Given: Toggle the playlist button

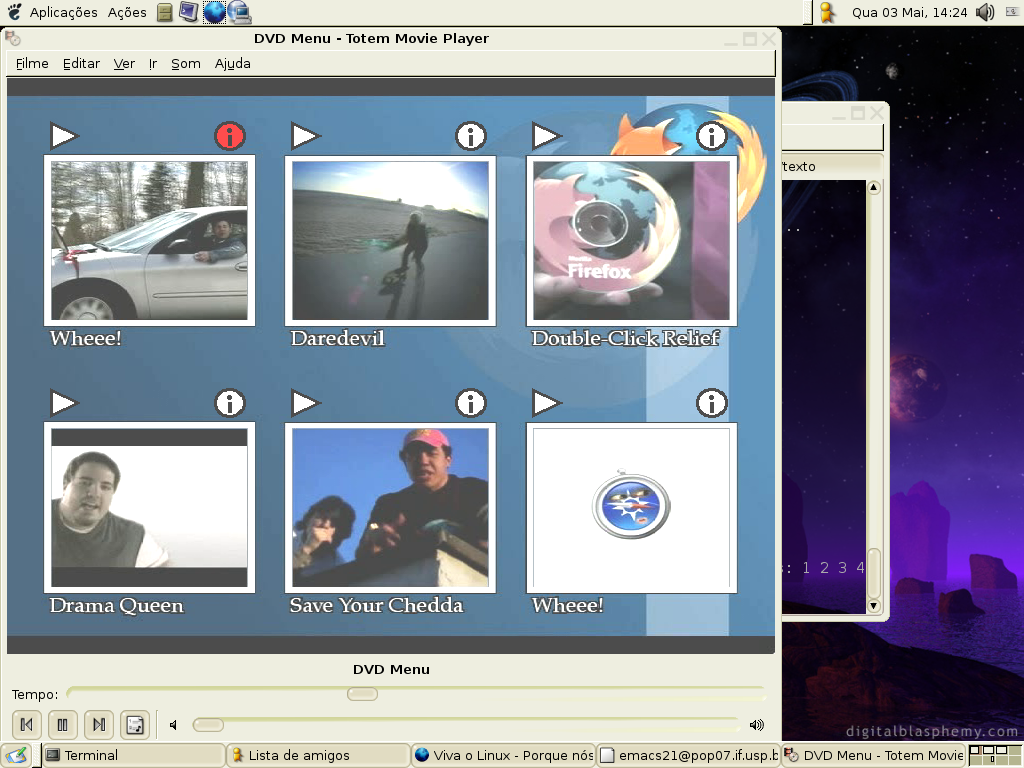Looking at the screenshot, I should pyautogui.click(x=135, y=725).
